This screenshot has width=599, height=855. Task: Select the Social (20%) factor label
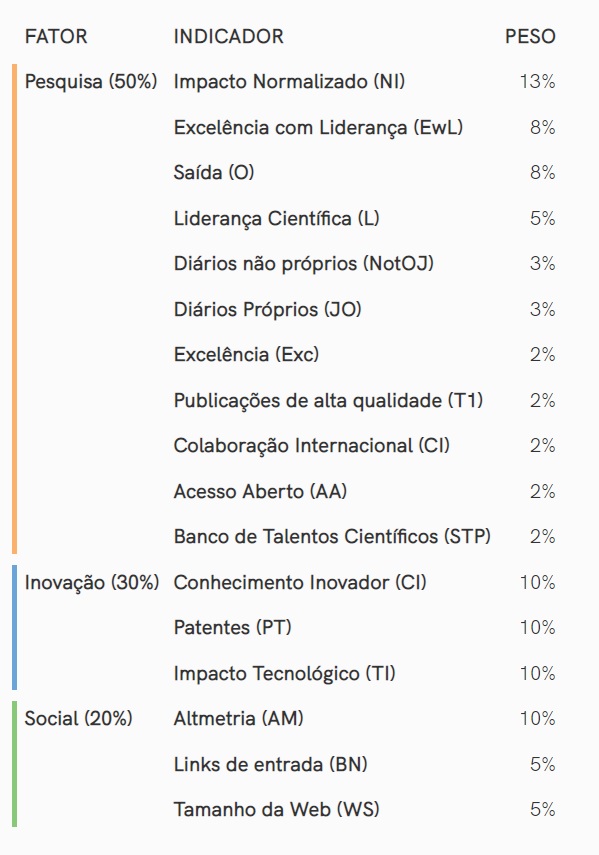click(x=78, y=719)
